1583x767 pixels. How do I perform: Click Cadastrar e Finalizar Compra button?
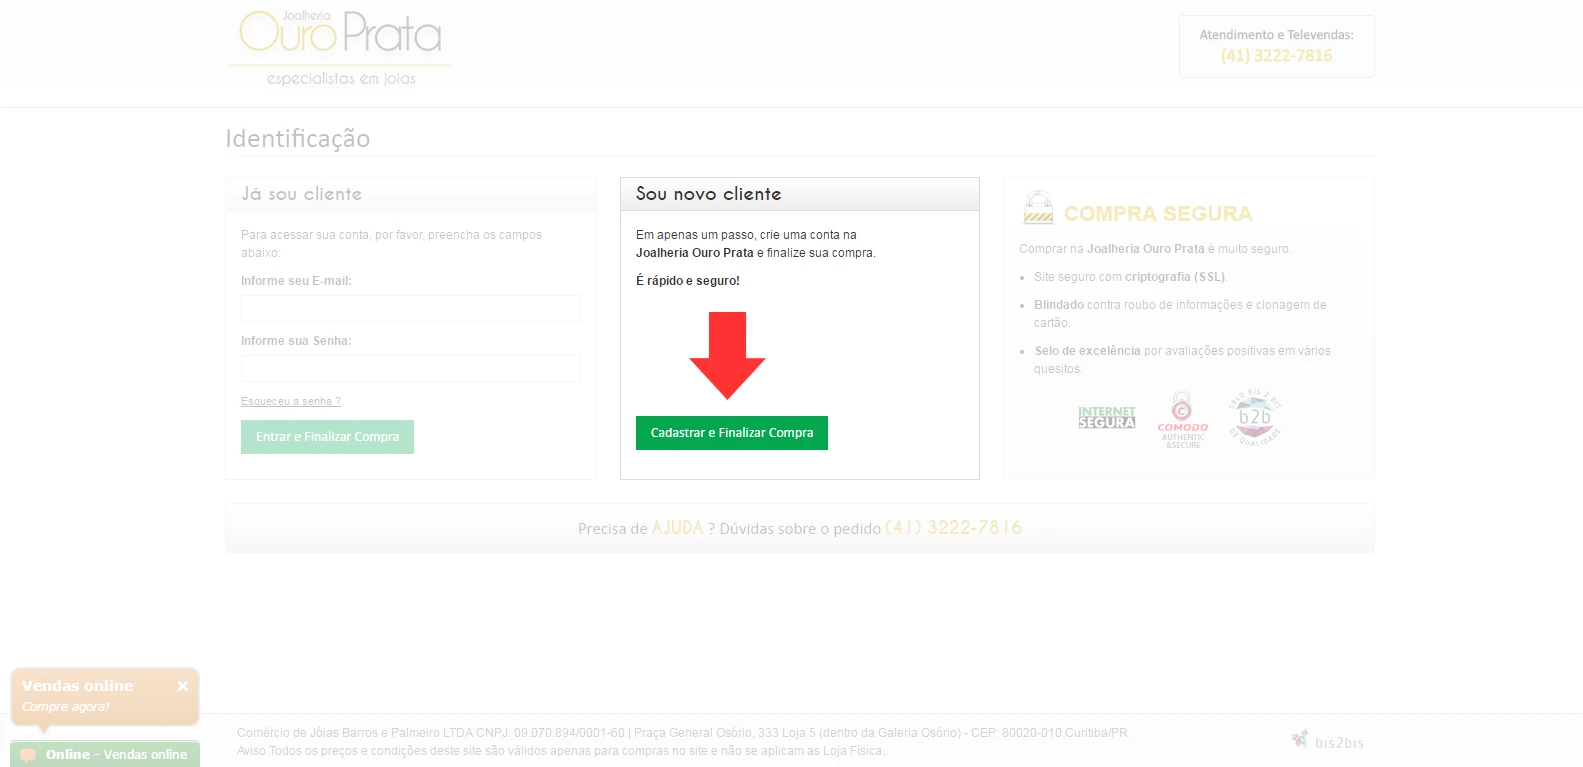pyautogui.click(x=732, y=433)
